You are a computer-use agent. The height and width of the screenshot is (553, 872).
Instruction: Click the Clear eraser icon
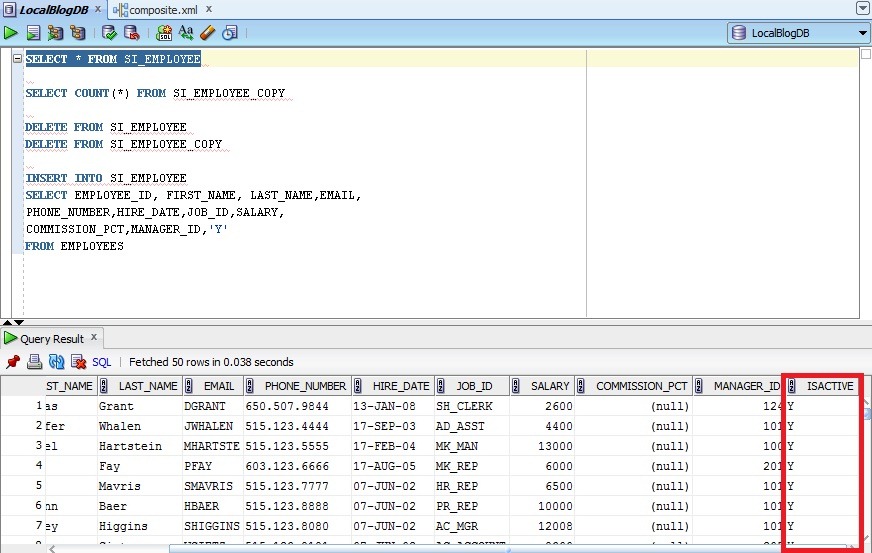coord(208,33)
